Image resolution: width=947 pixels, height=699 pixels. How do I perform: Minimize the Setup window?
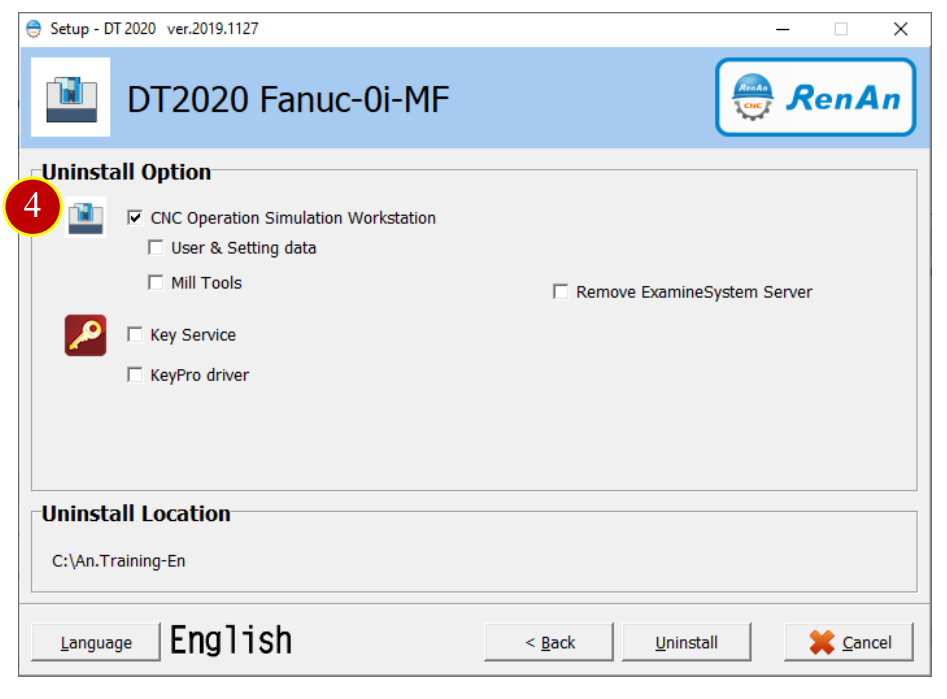(783, 29)
